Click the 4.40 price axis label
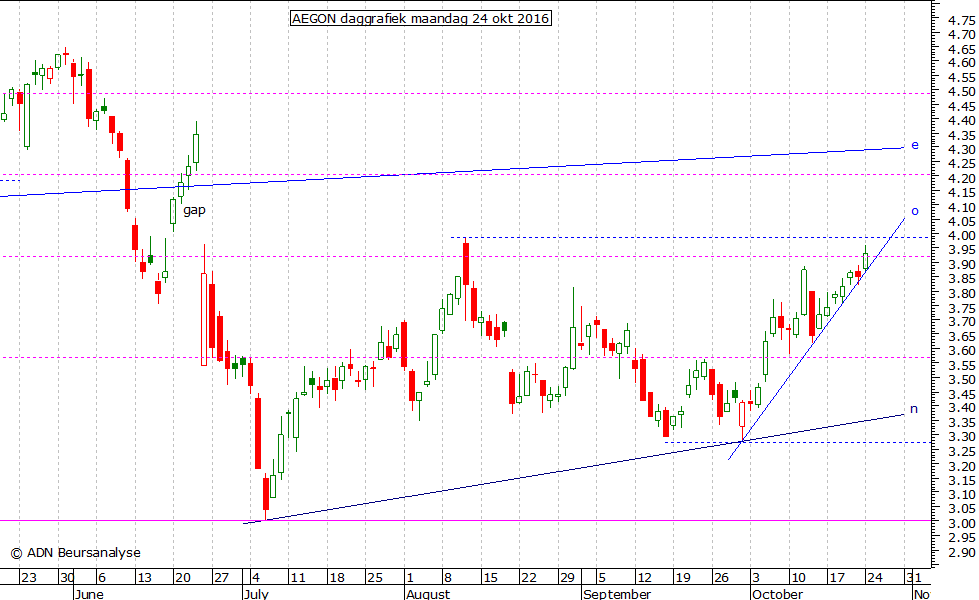Viewport: 979px width, 600px height. coord(962,120)
